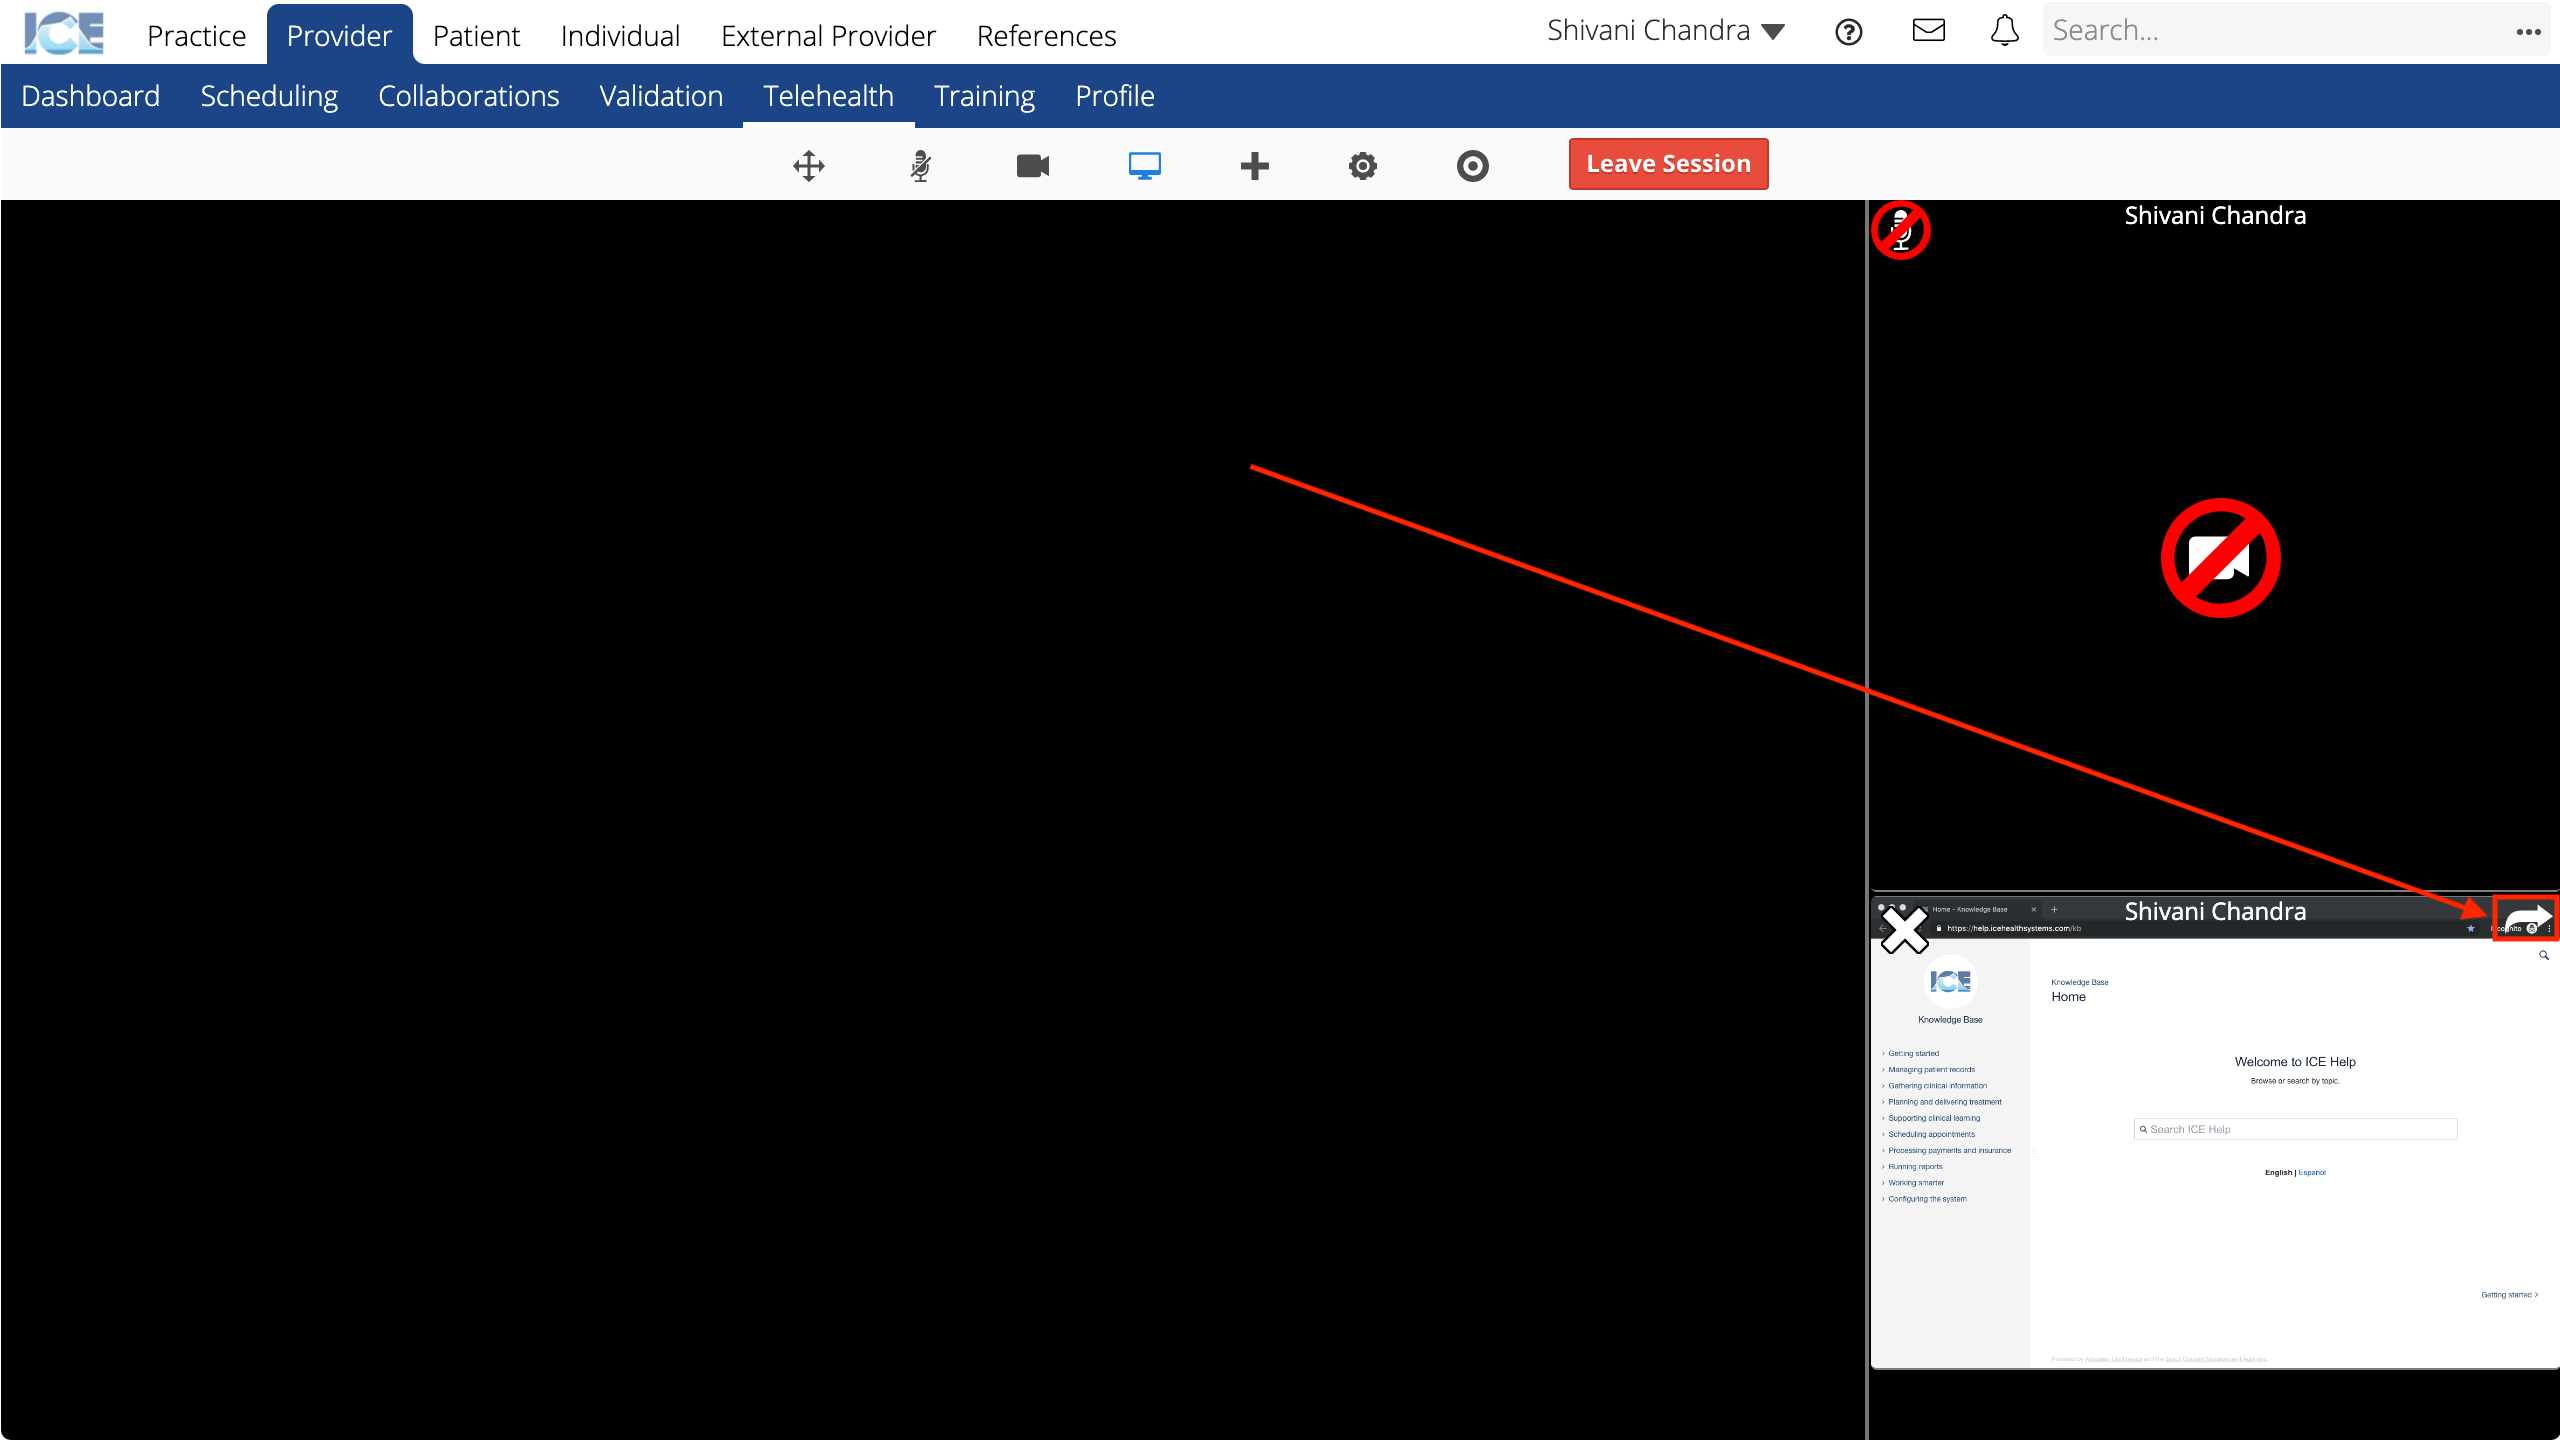
Task: Click the ICE Help Knowledge Base logo
Action: 1950,983
